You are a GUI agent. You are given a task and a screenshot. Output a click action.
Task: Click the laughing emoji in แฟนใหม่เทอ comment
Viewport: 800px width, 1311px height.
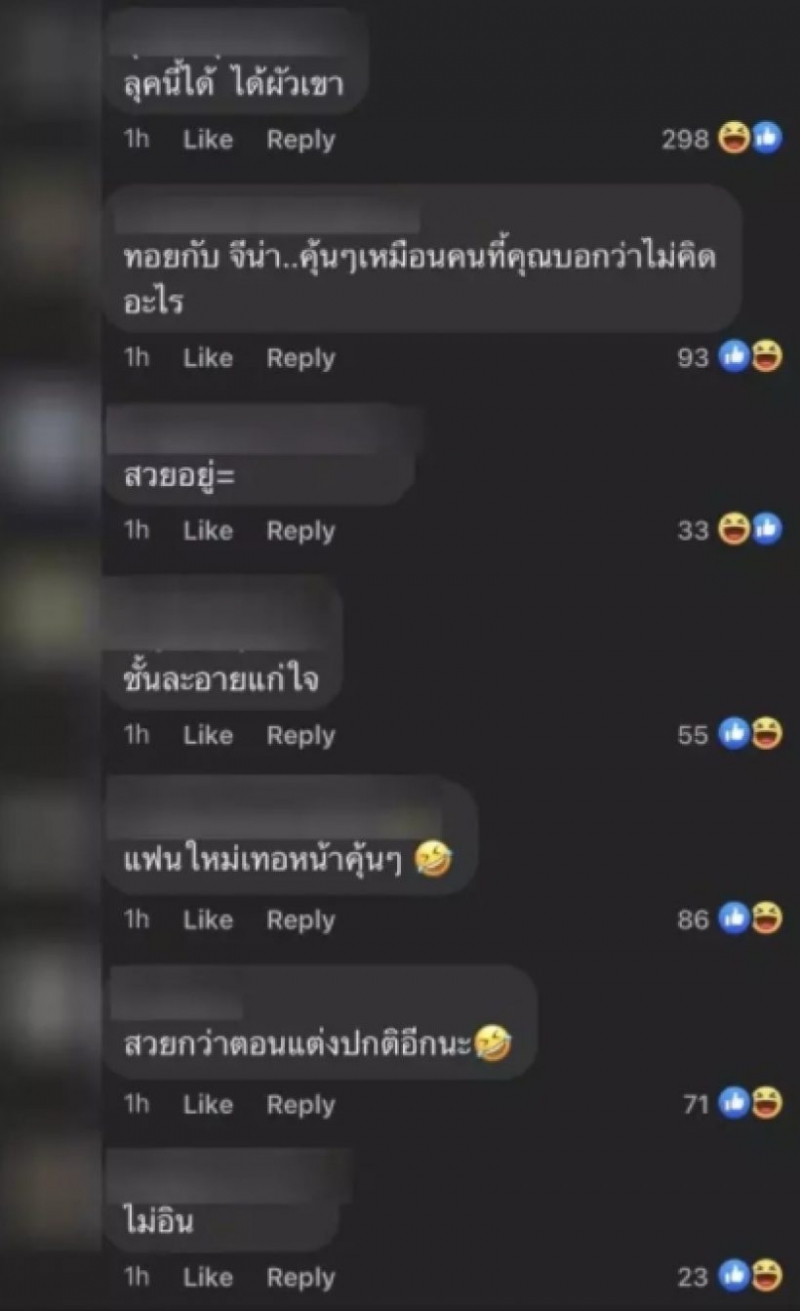click(x=432, y=860)
